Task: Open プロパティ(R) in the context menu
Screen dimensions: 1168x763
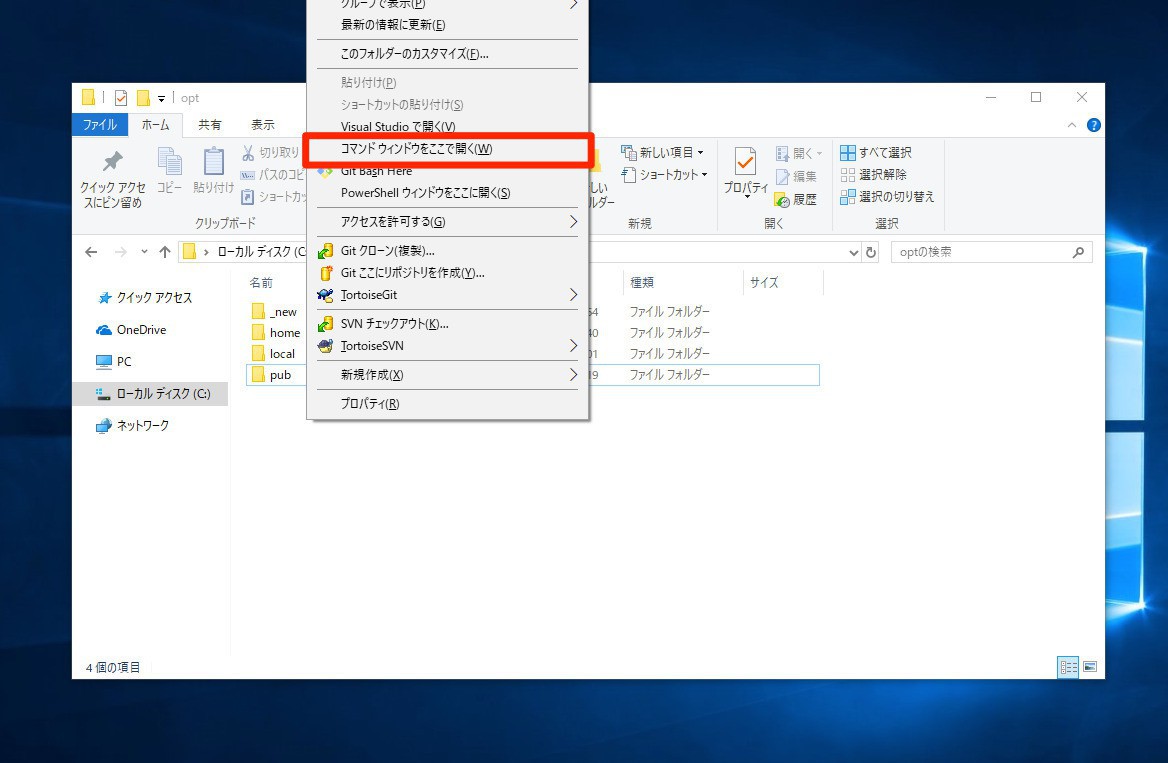Action: [447, 404]
